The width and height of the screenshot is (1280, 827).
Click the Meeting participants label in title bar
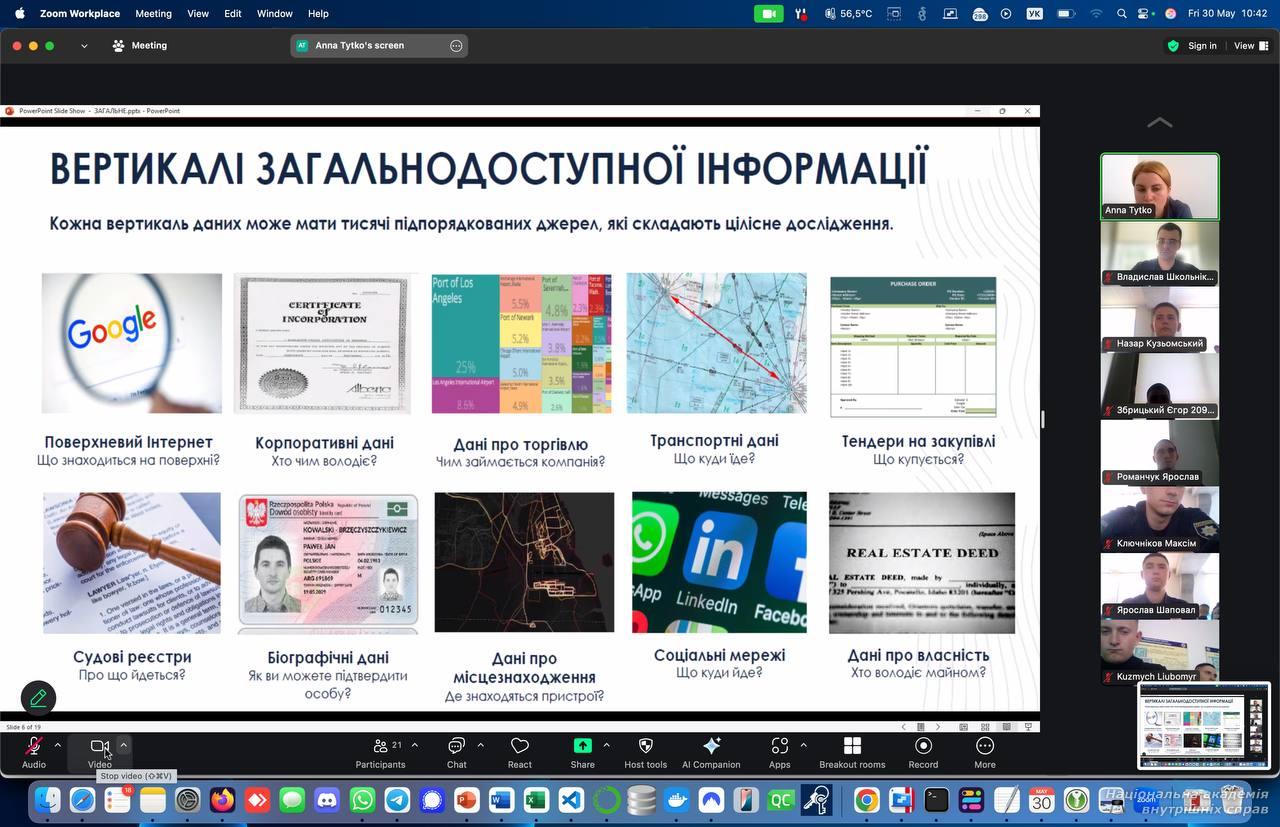[x=140, y=46]
